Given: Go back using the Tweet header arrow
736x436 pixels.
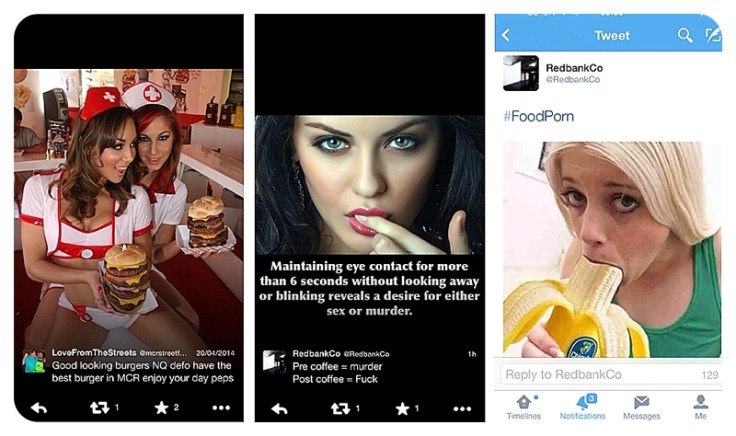Looking at the screenshot, I should (506, 35).
